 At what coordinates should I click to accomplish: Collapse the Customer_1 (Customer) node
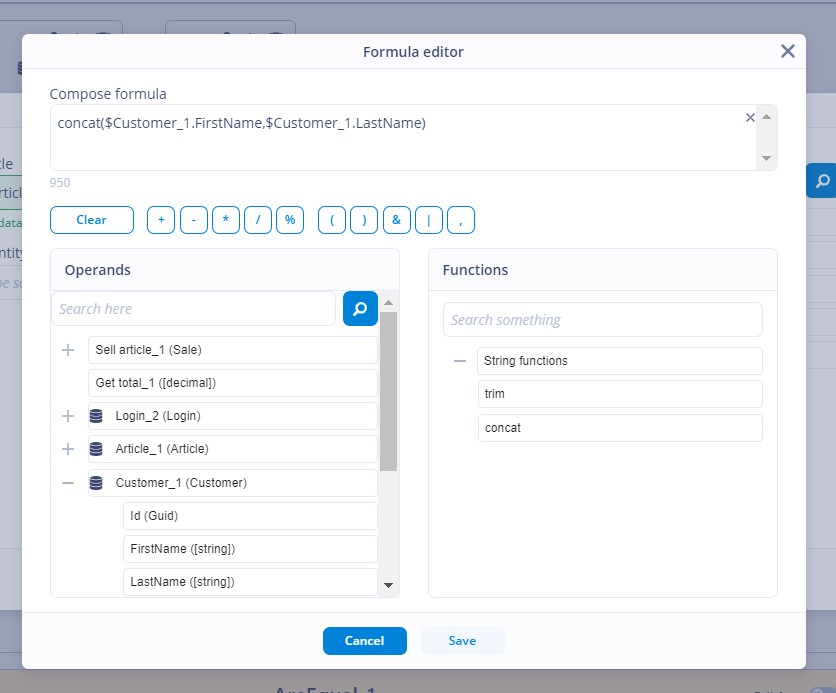(x=68, y=483)
